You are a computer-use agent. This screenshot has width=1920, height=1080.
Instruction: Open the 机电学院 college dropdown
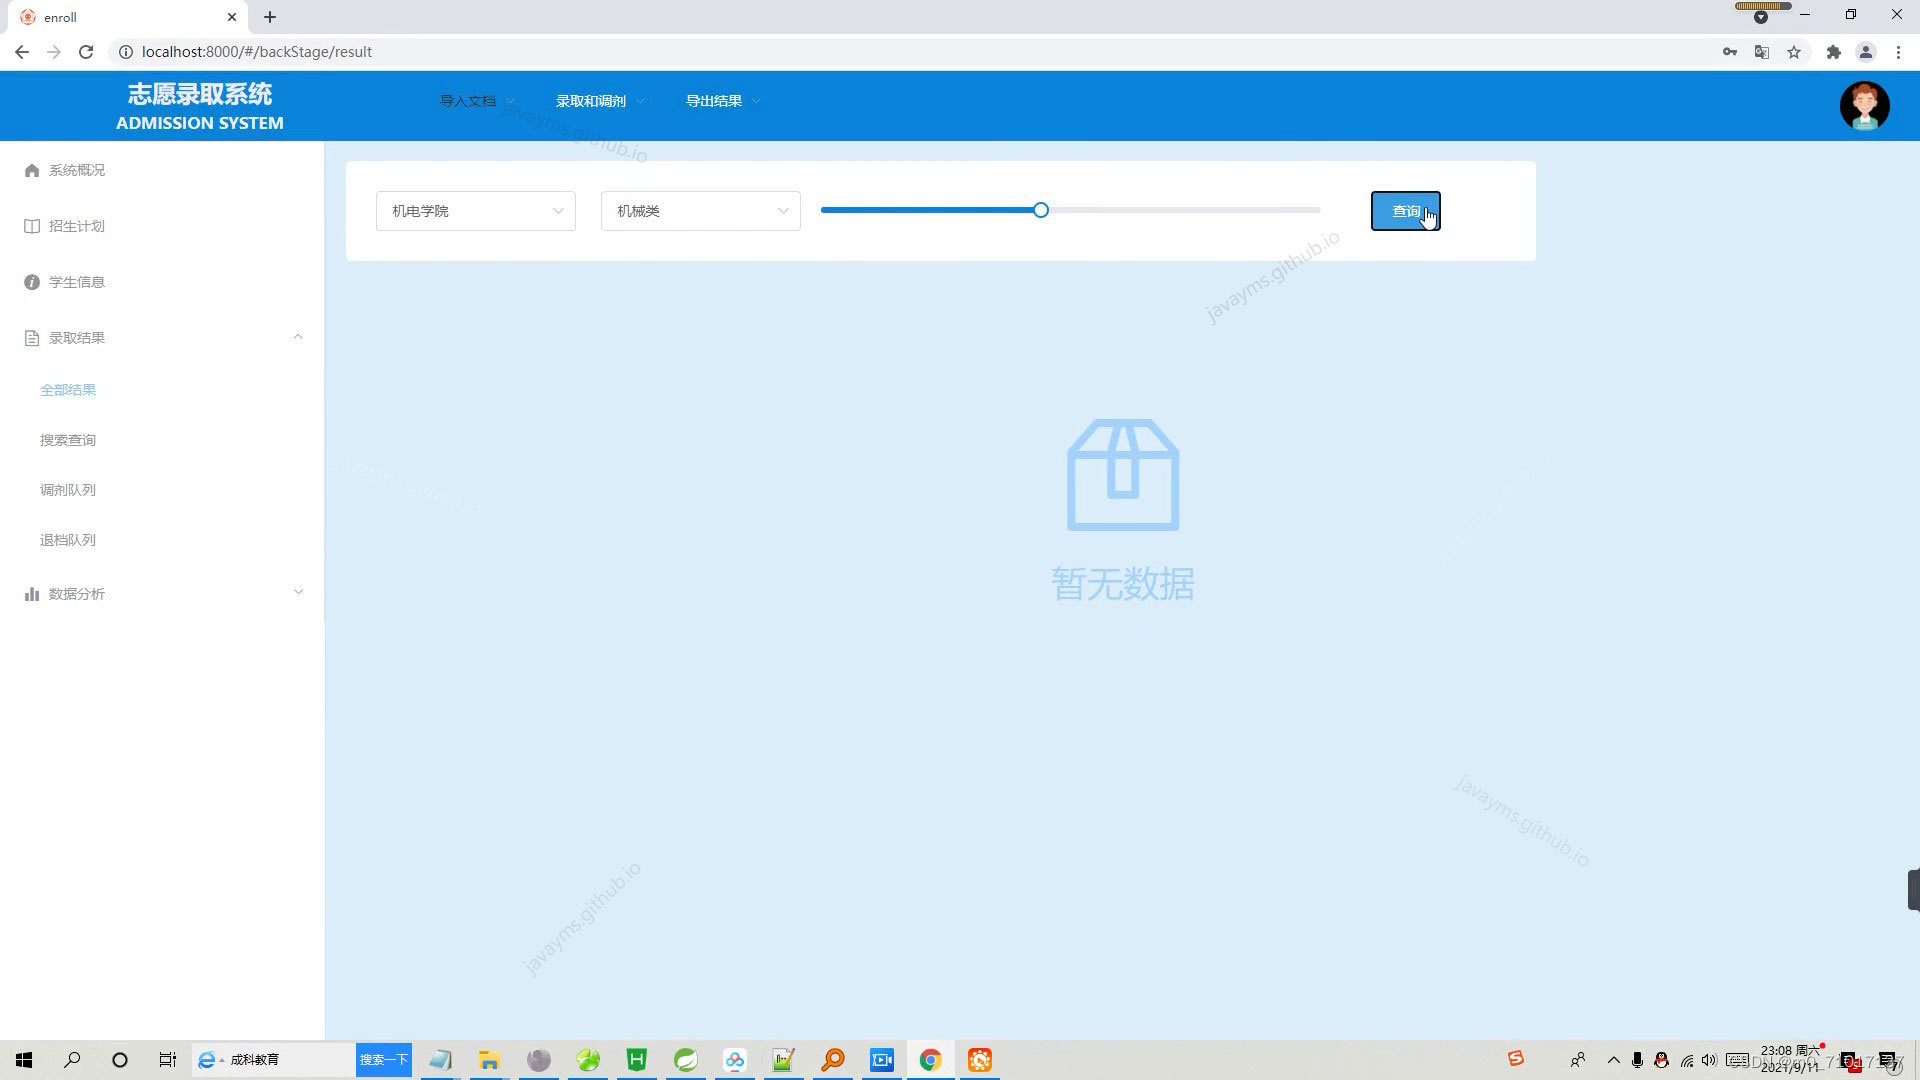coord(476,211)
